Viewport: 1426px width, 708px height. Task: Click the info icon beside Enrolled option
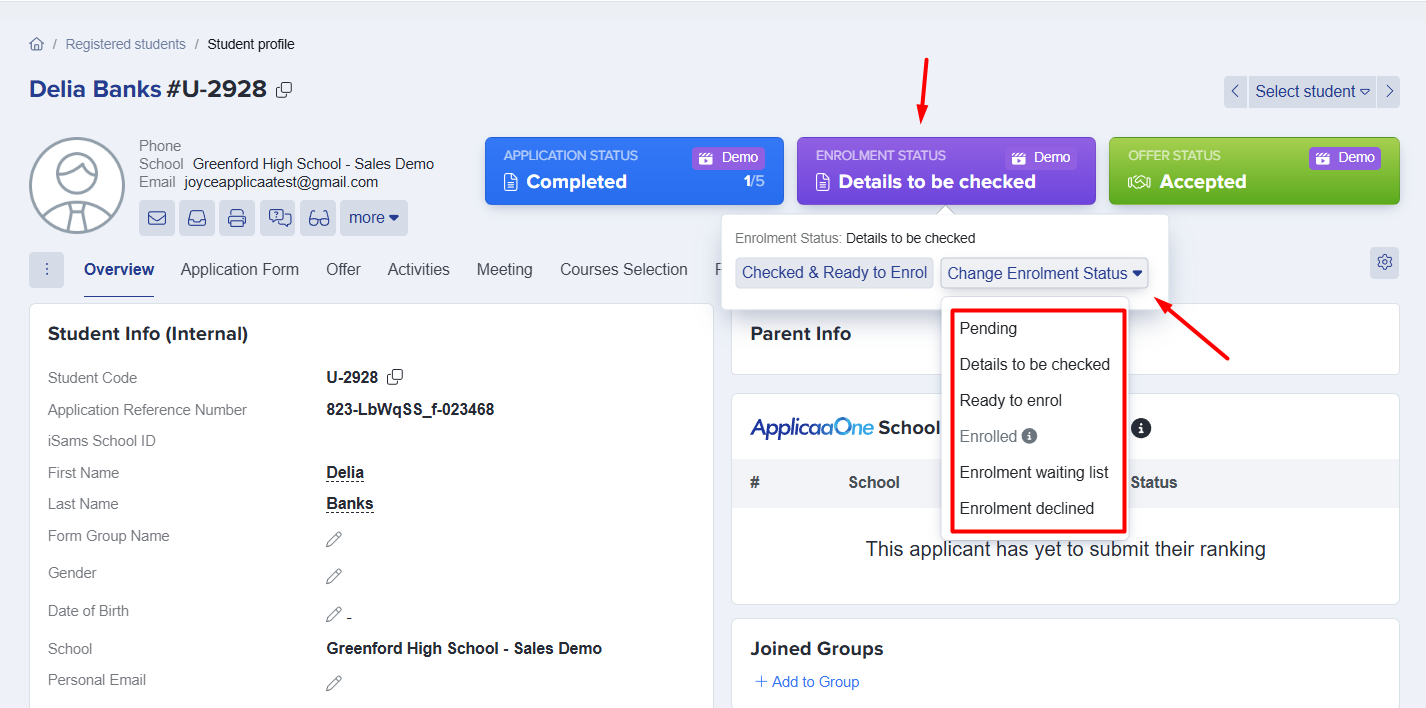point(1029,436)
